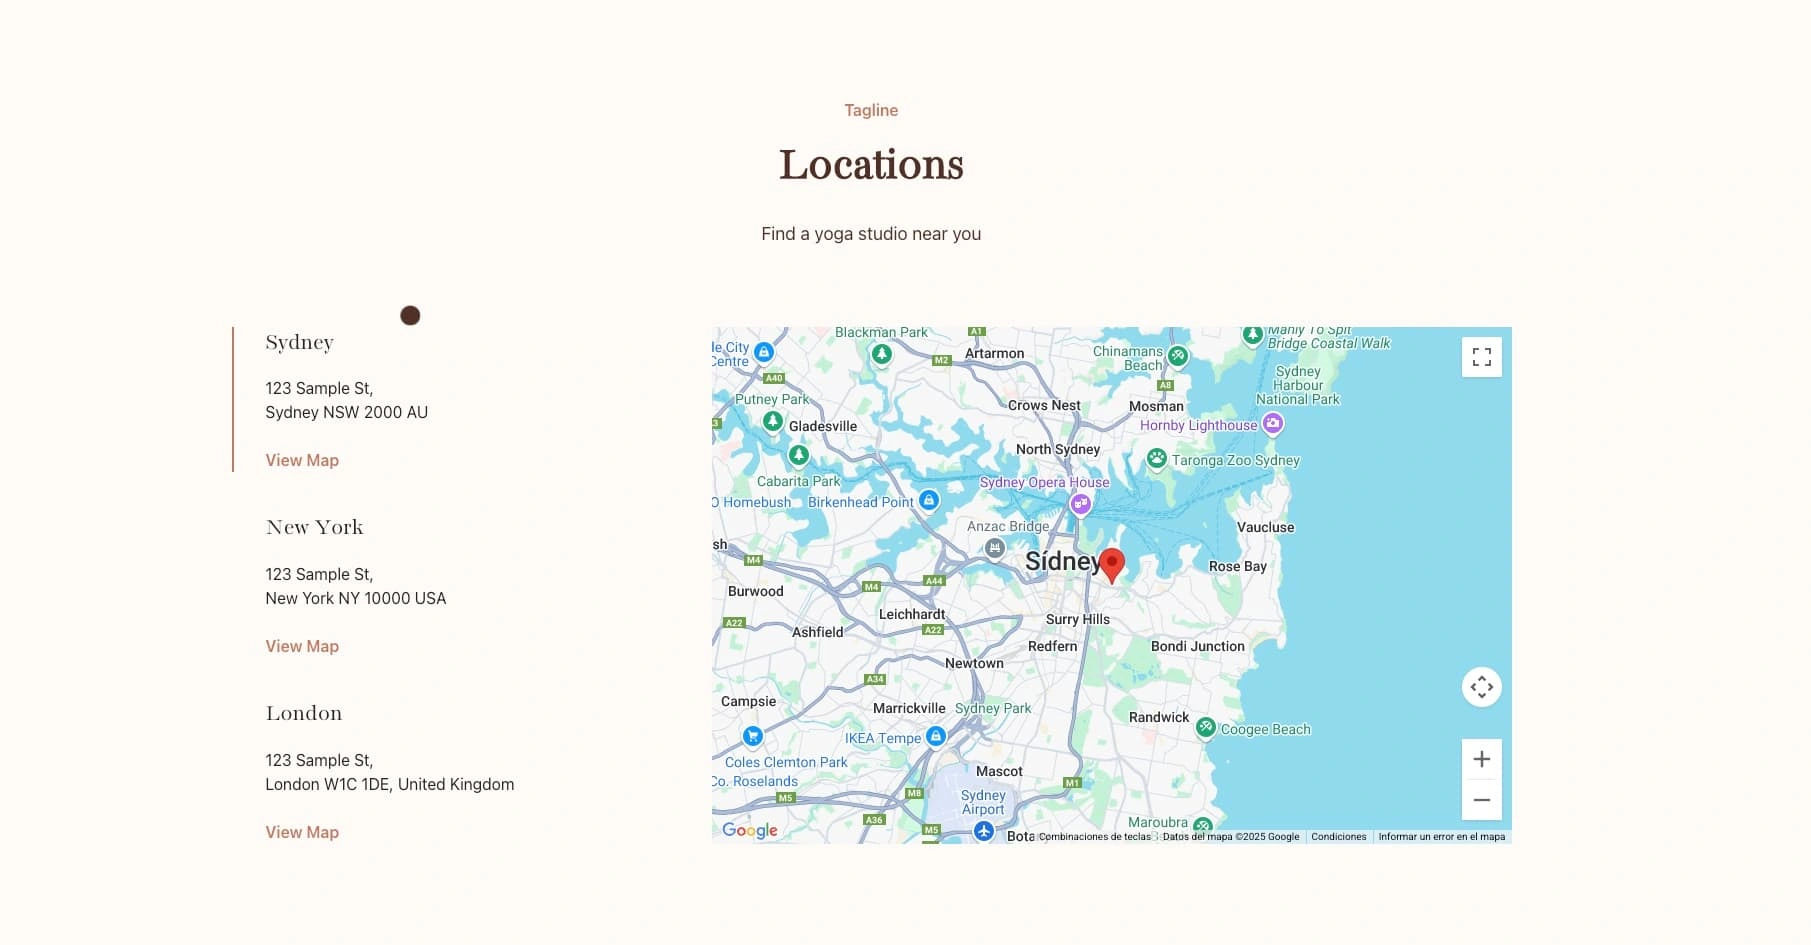Select the Hornby Lighthouse marker
The height and width of the screenshot is (945, 1811).
point(1272,424)
